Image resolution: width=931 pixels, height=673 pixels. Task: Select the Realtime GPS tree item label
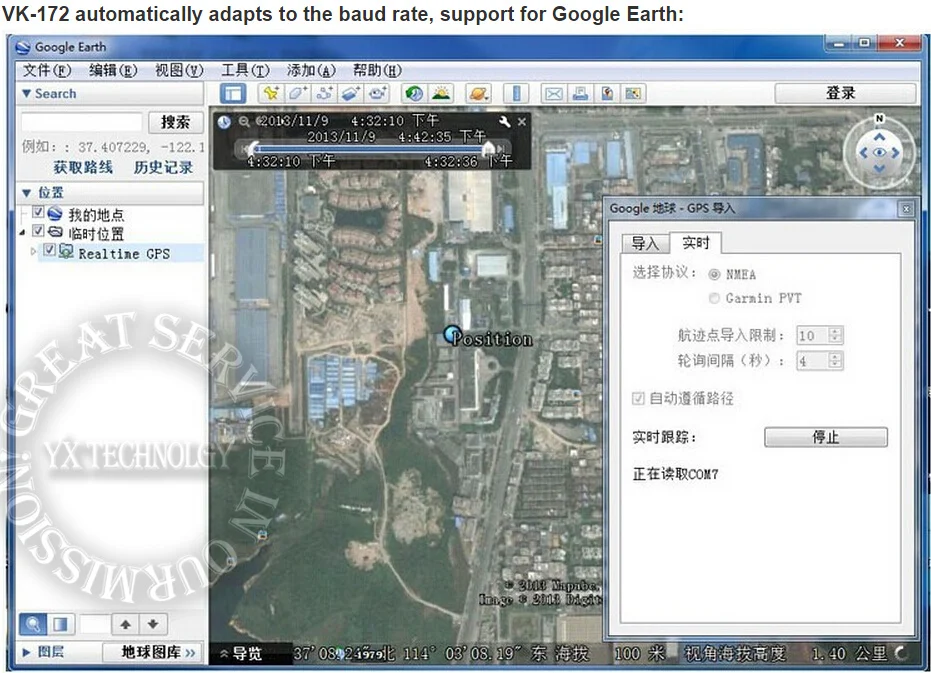124,253
